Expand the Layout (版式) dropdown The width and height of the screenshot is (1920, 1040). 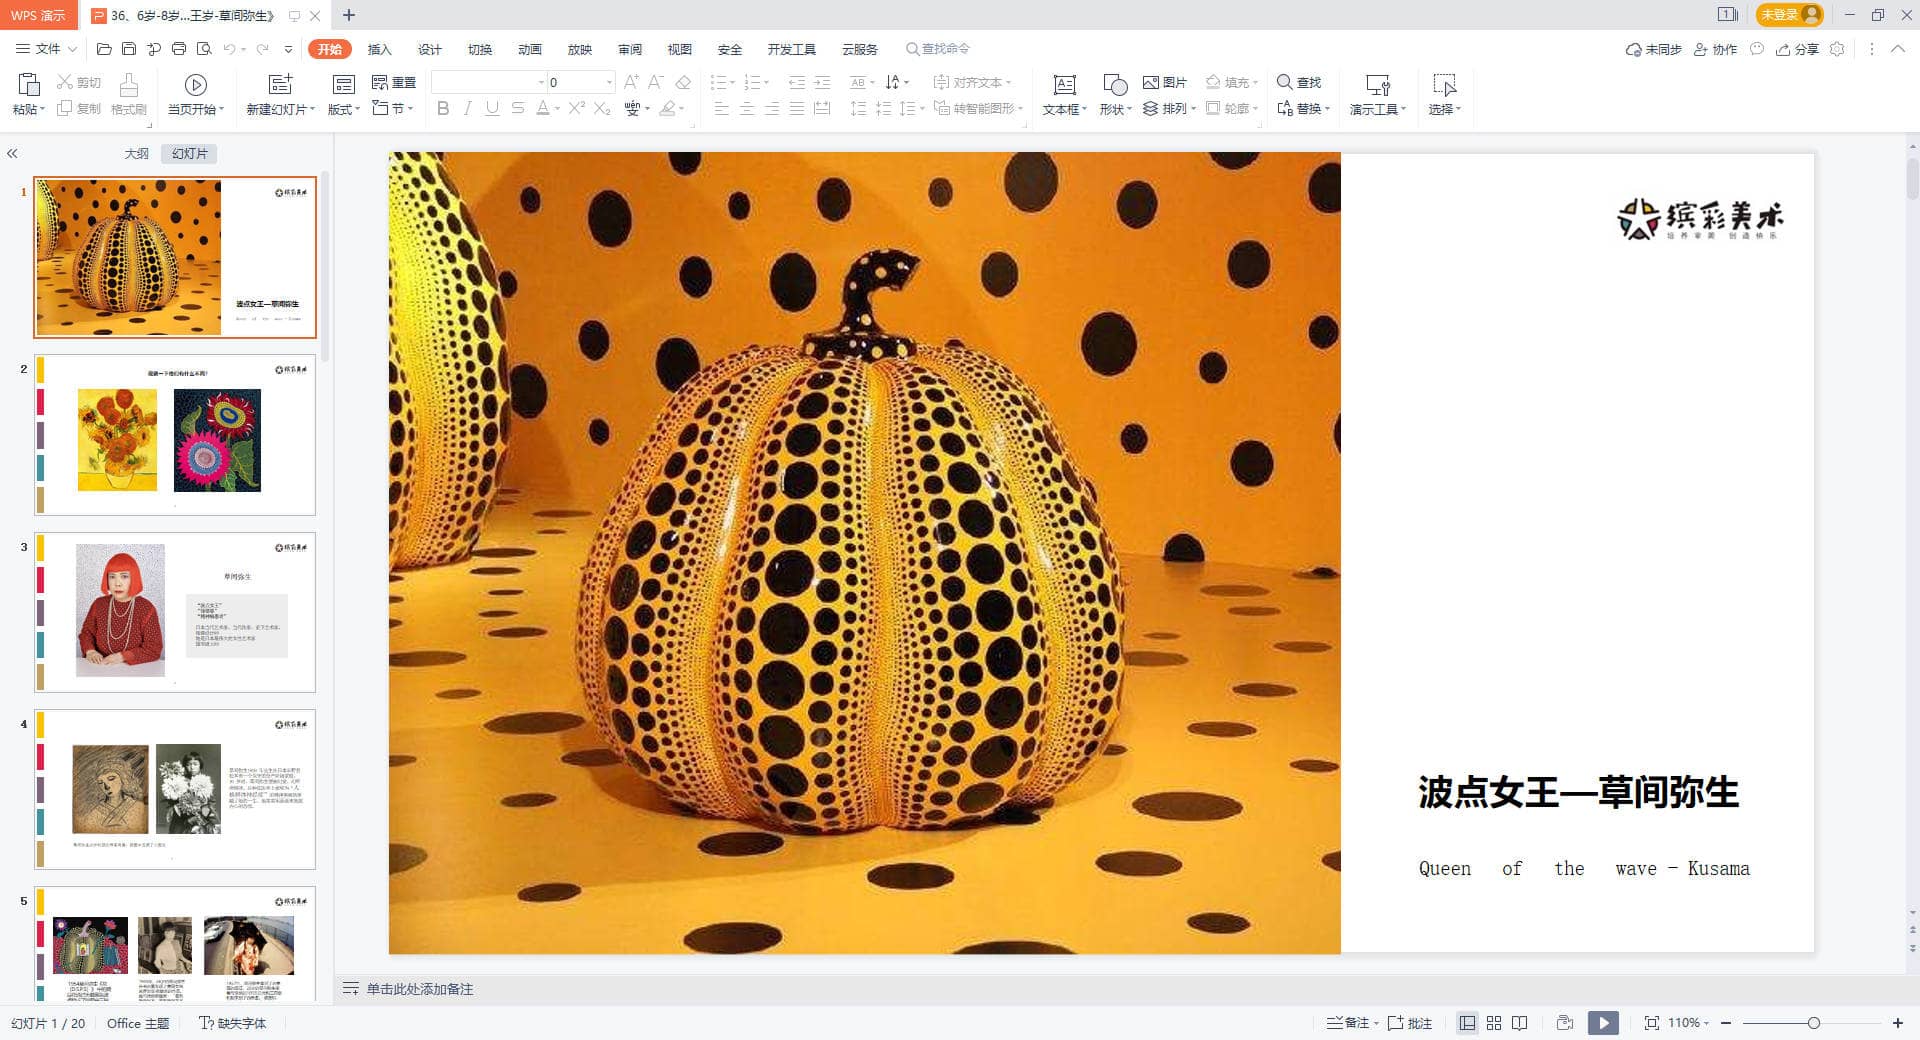[357, 110]
